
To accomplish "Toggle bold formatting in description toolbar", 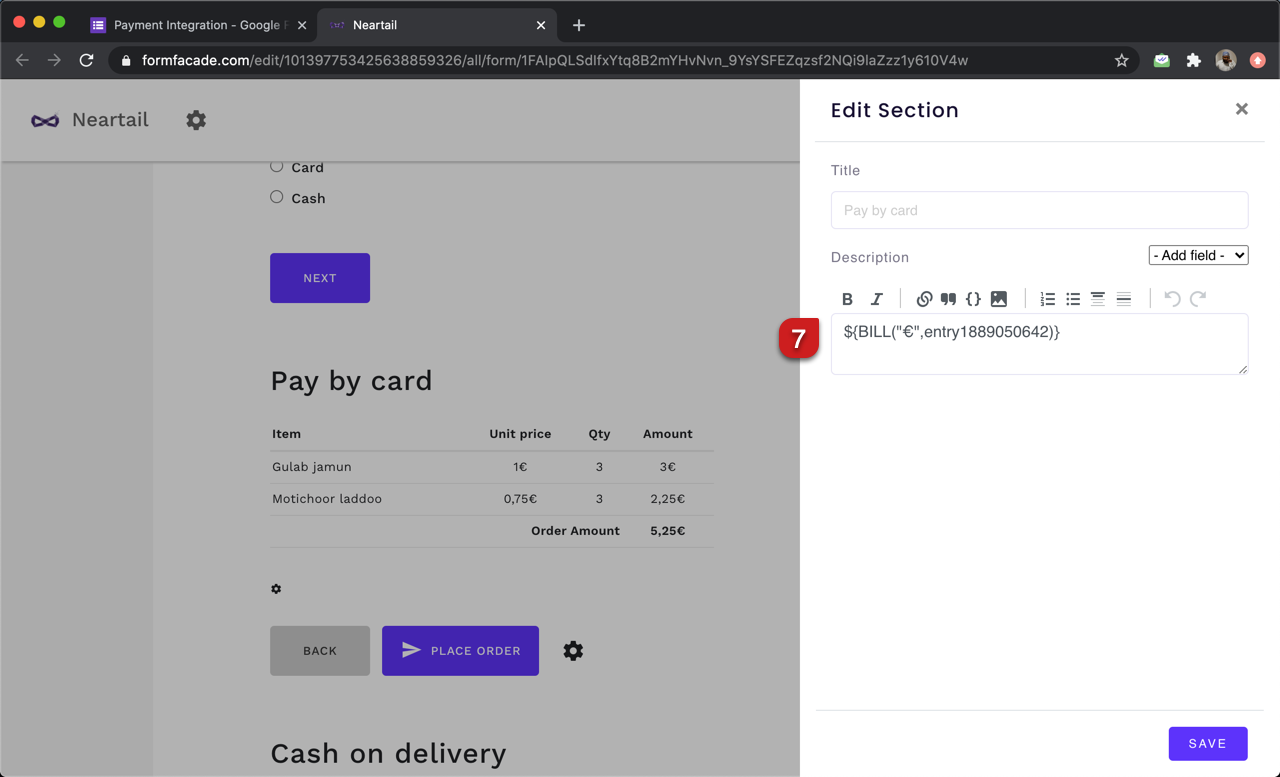I will [847, 299].
